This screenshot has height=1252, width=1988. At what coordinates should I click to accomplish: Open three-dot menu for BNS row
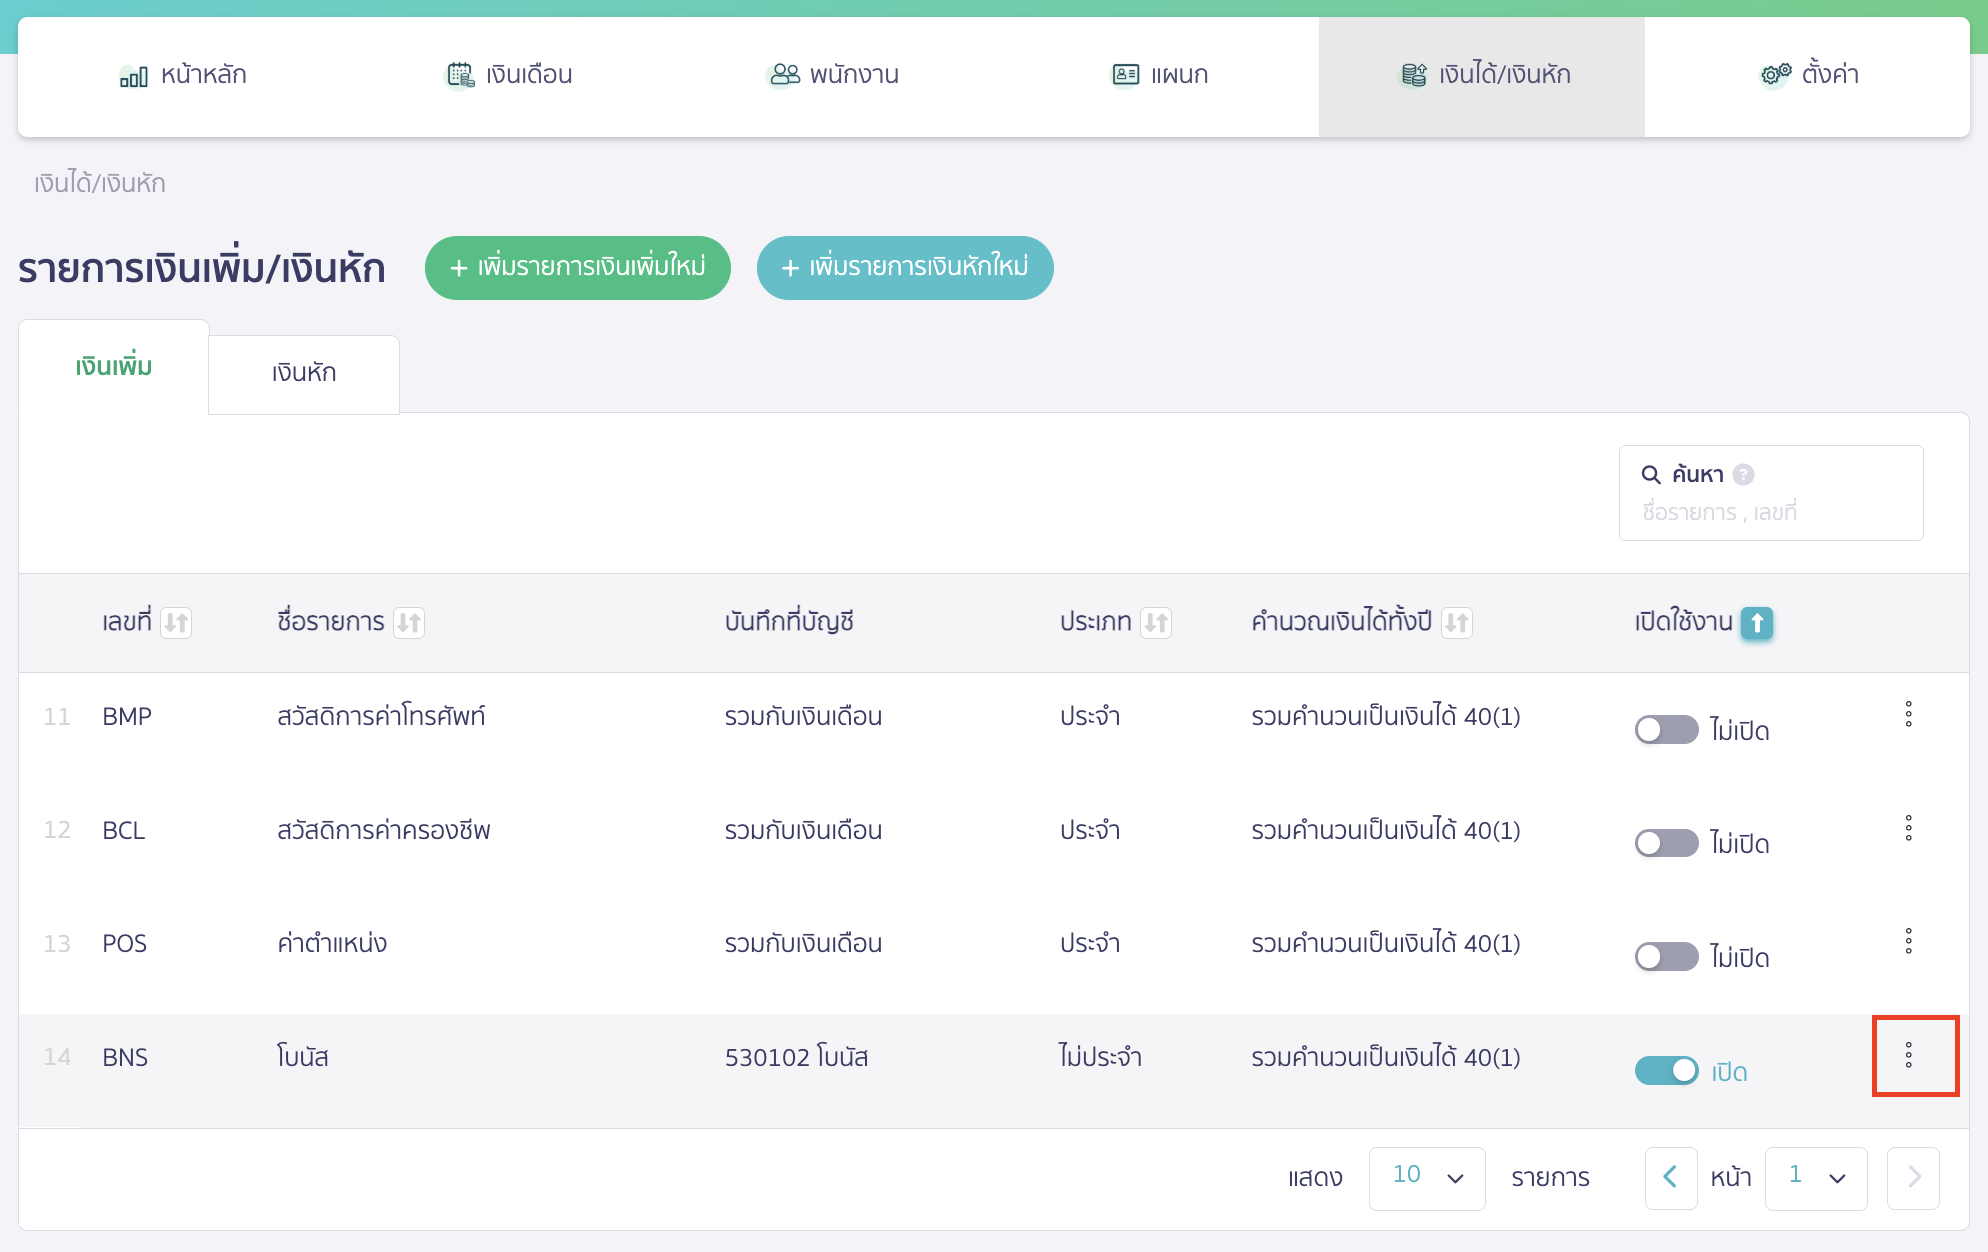[1908, 1055]
